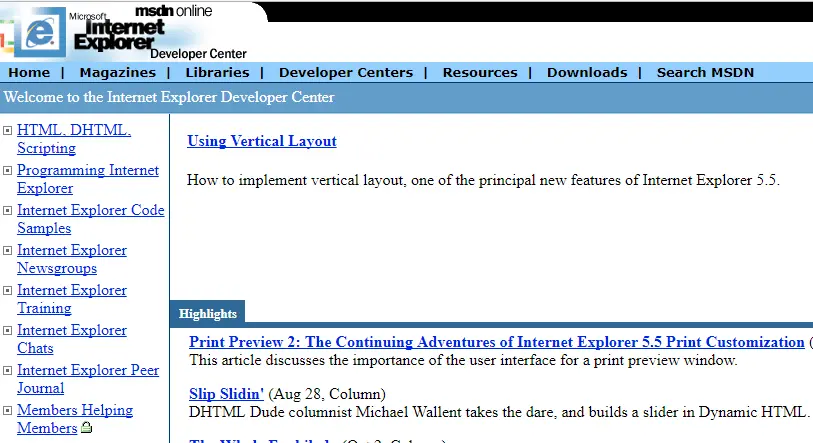The width and height of the screenshot is (813, 443).
Task: Follow the Internet Explorer Newsgroups link
Action: (72, 259)
